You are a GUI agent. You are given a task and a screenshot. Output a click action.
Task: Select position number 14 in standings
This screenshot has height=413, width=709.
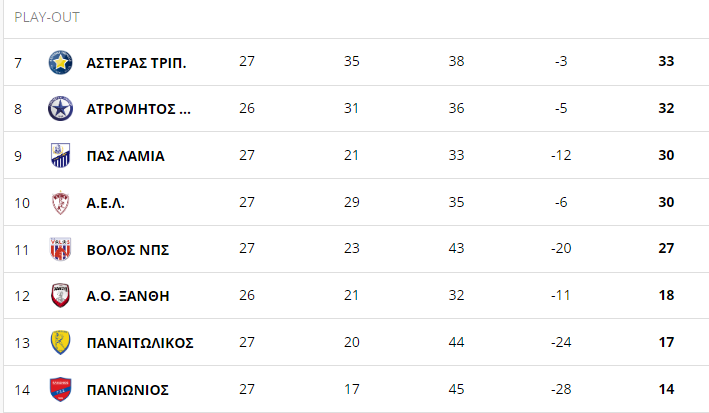click(22, 390)
